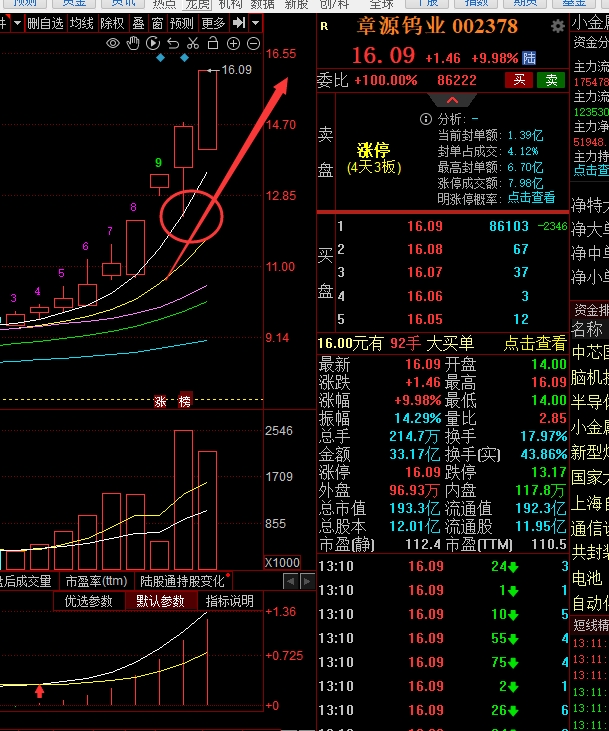Image resolution: width=609 pixels, height=731 pixels.
Task: Click the info icon beside 分析
Action: [425, 119]
